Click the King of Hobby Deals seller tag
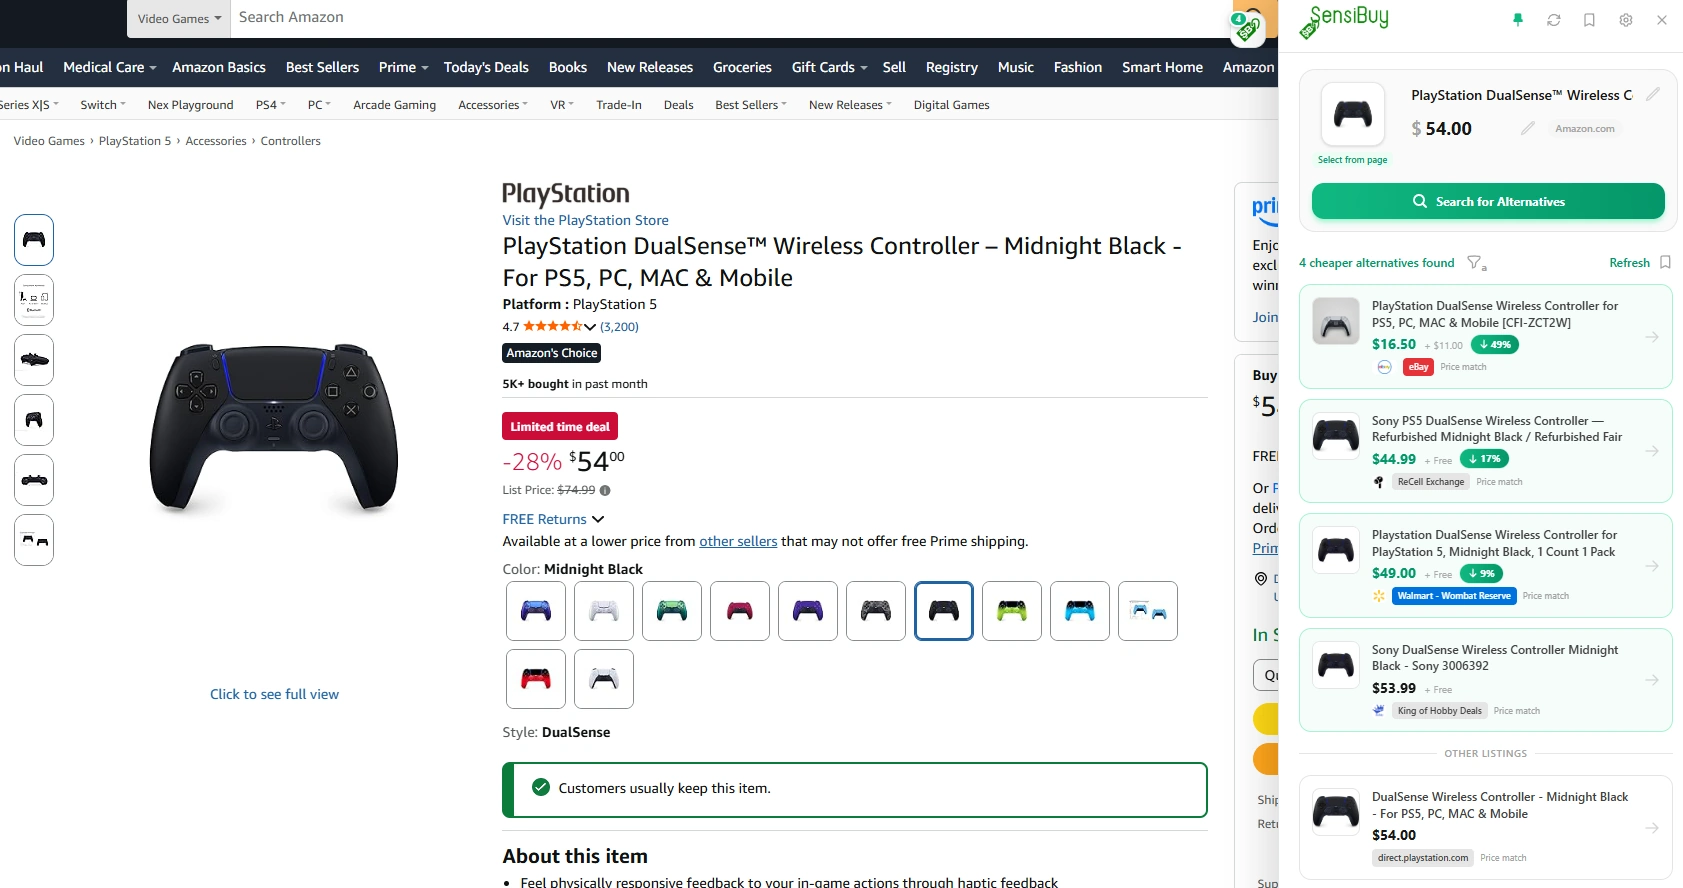Image resolution: width=1683 pixels, height=888 pixels. click(x=1440, y=711)
